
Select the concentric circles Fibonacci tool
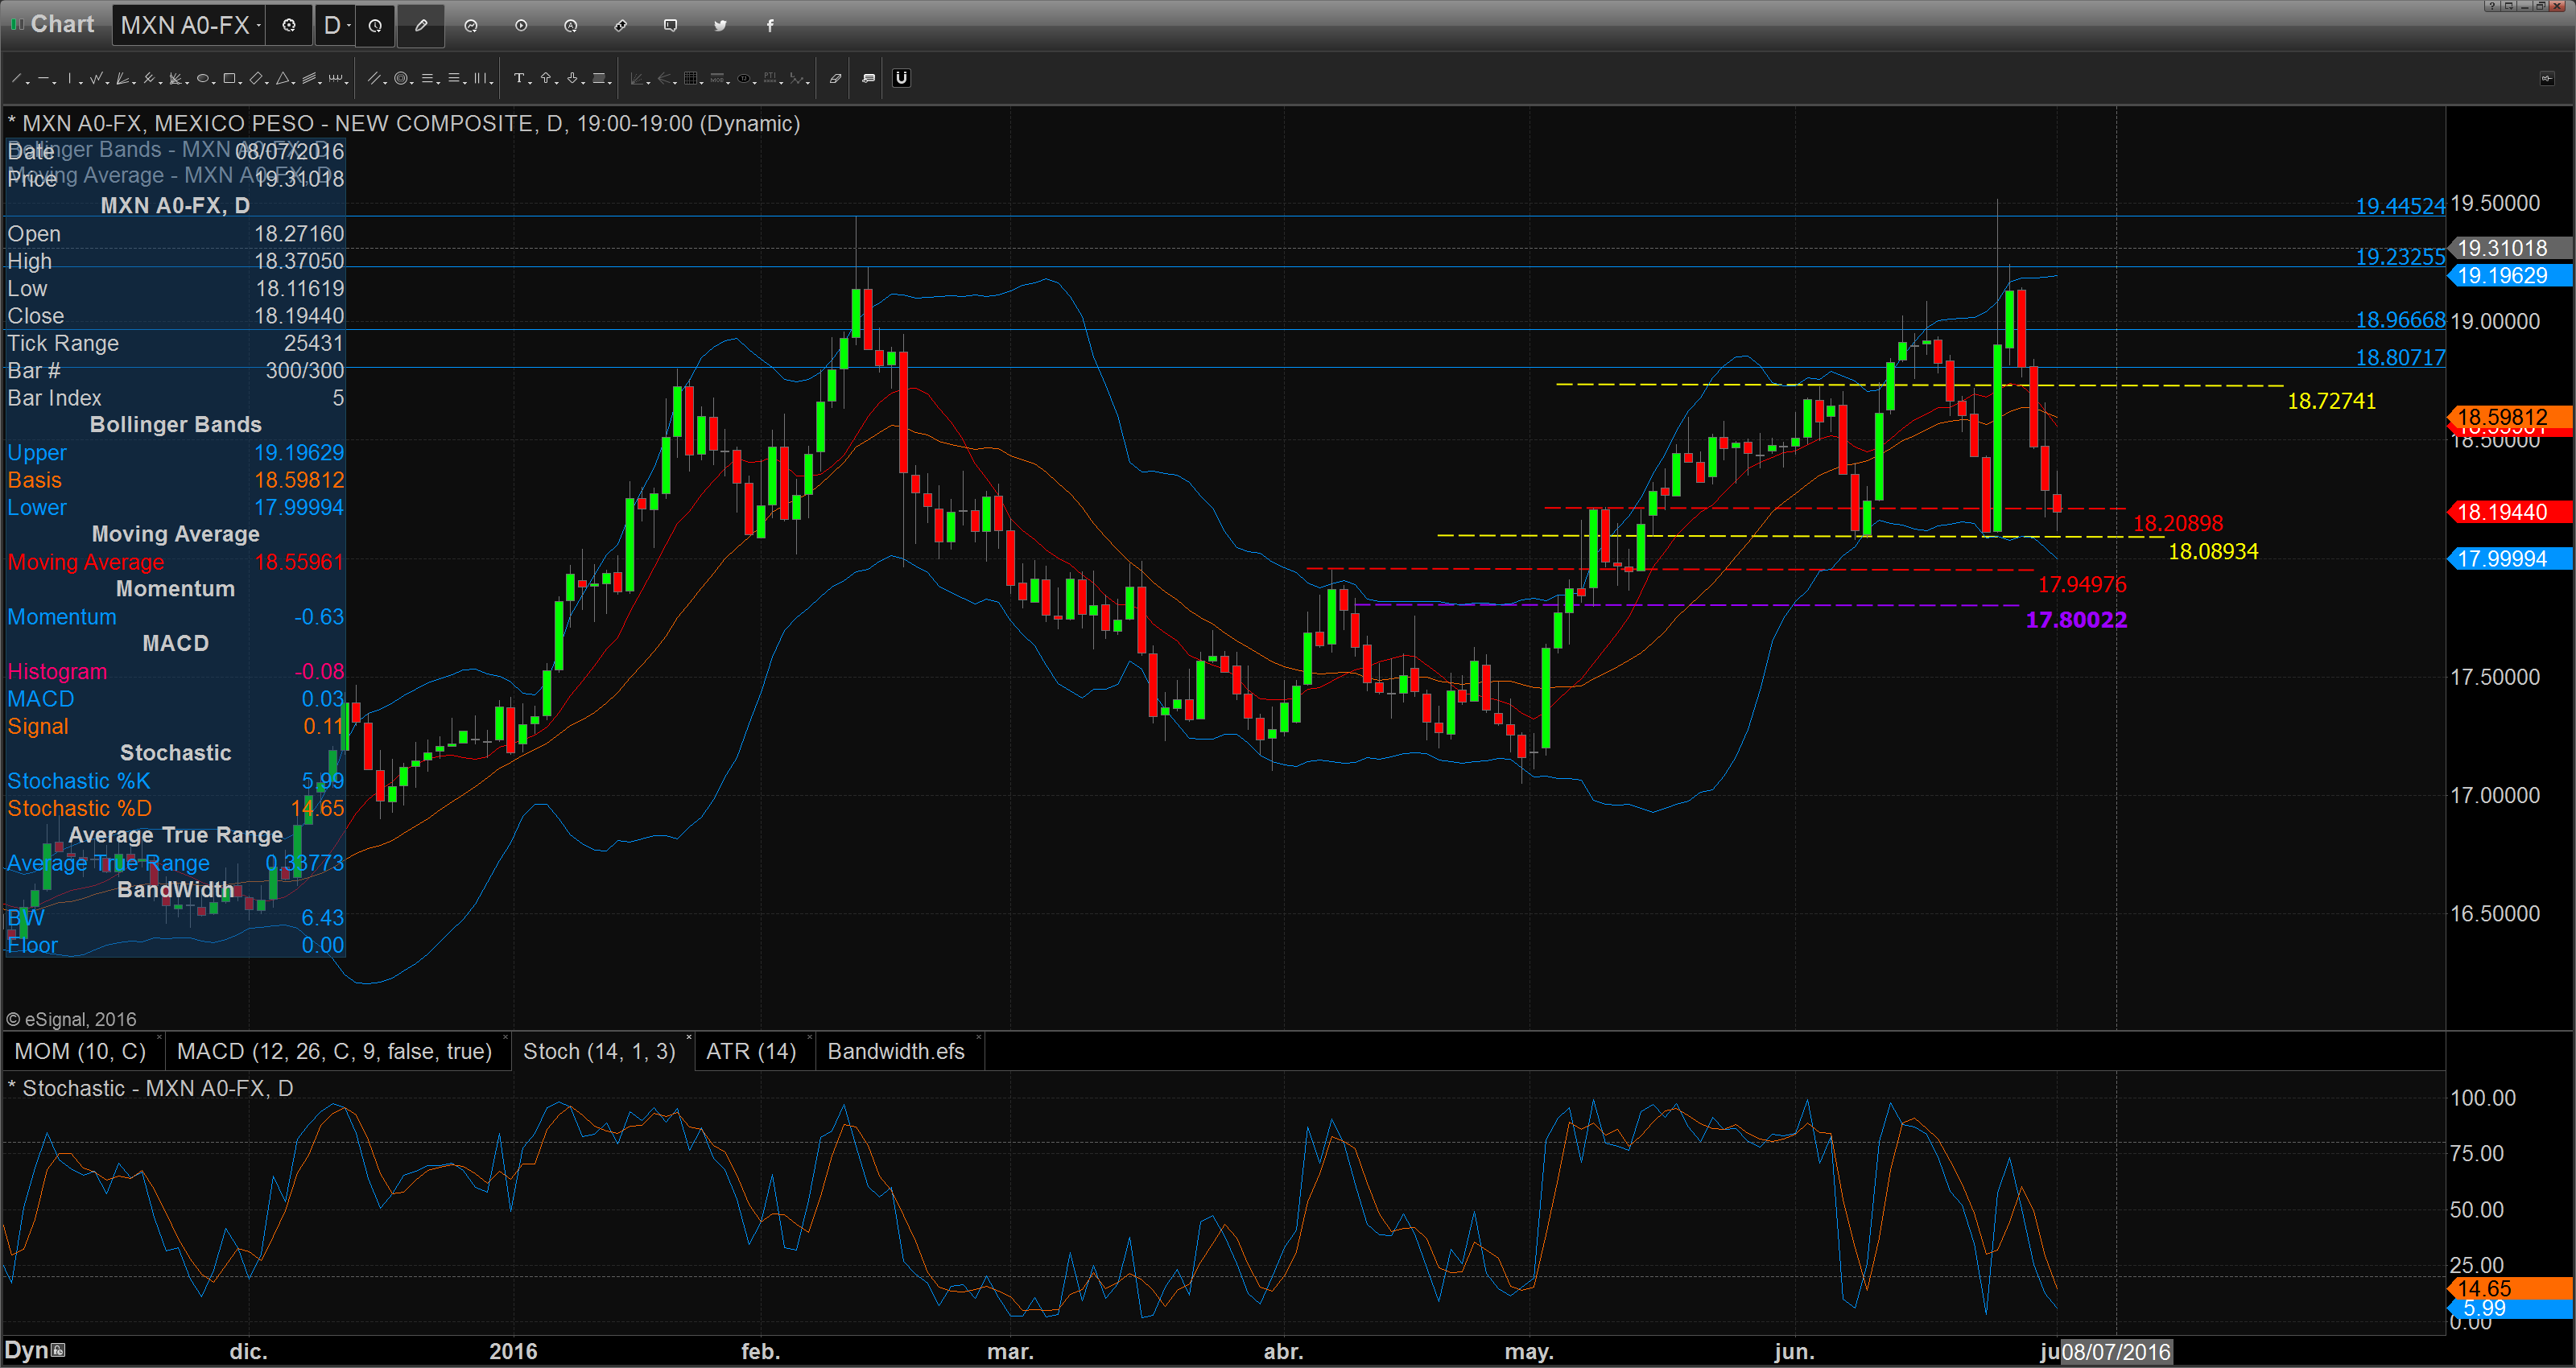[x=401, y=78]
